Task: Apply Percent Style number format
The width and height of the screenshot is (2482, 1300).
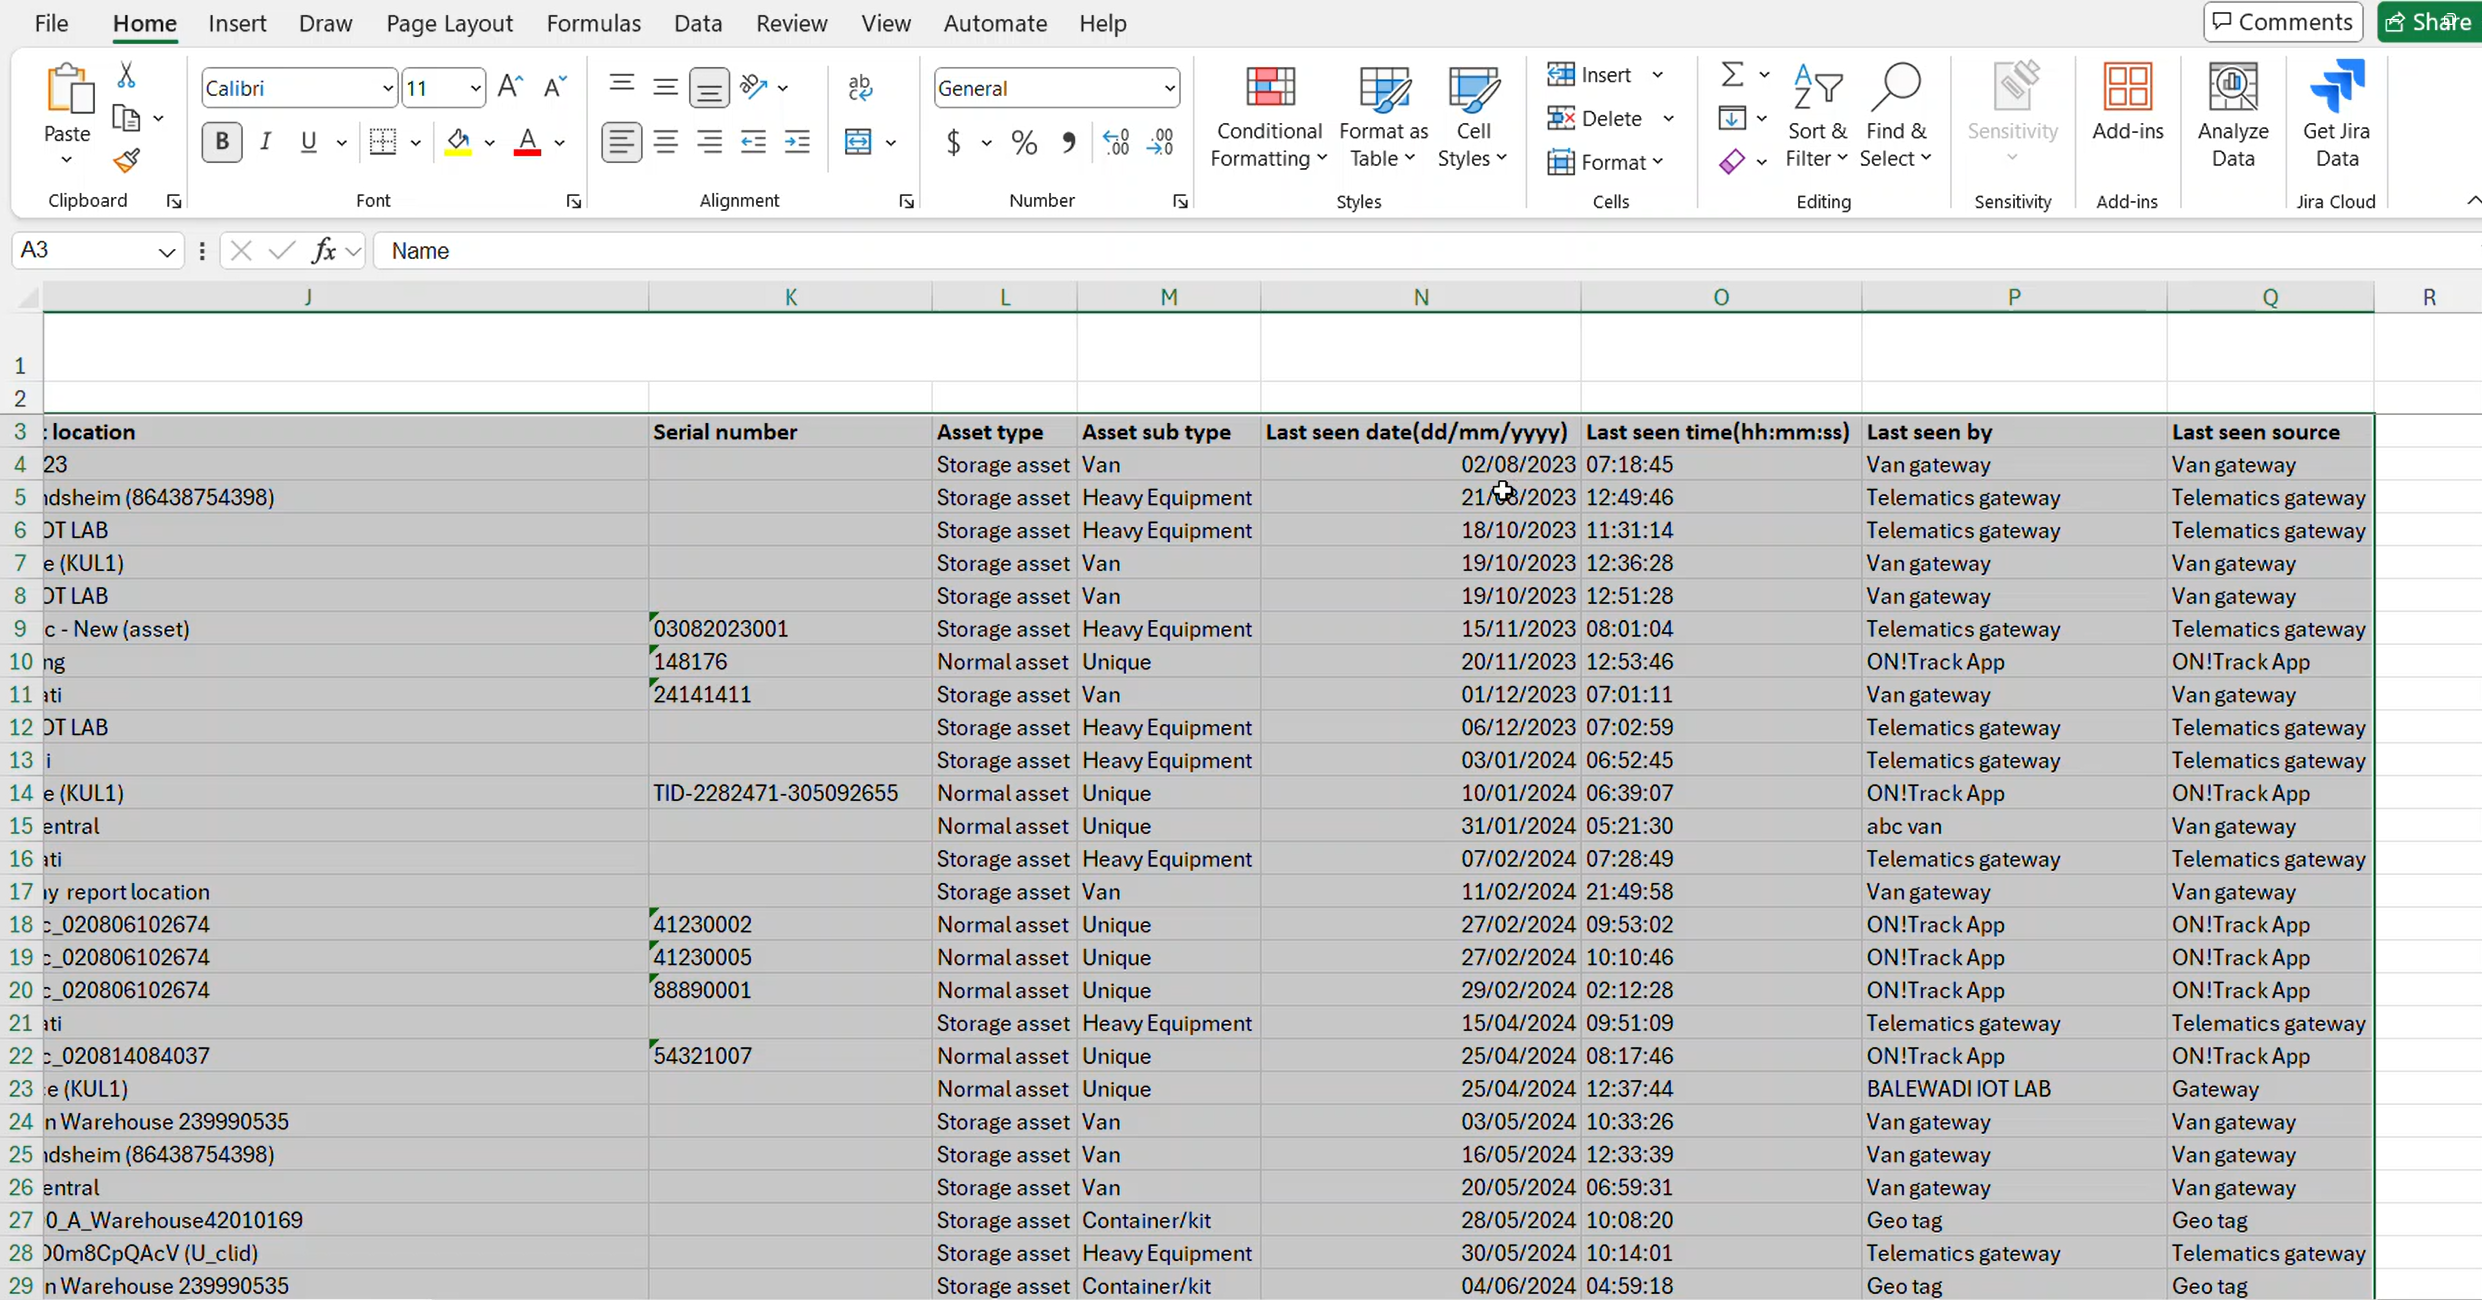Action: coord(1024,143)
